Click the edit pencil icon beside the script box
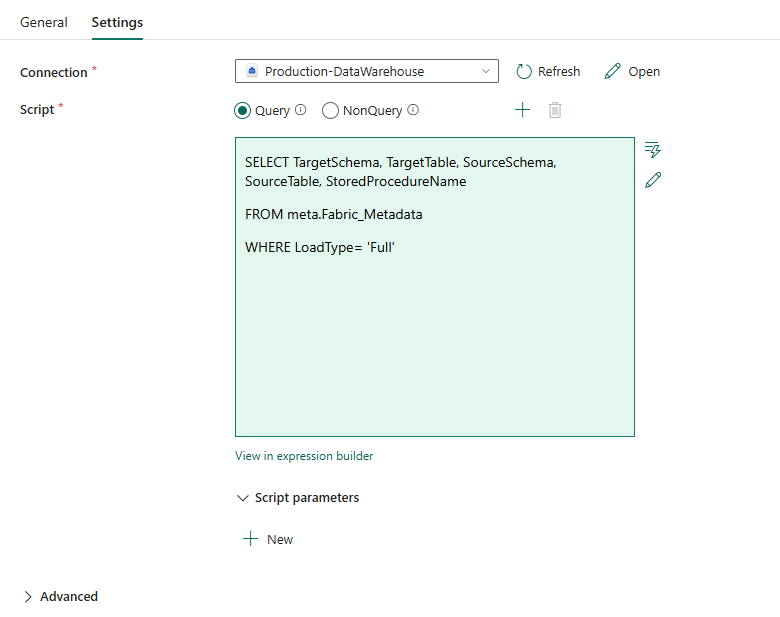 point(653,180)
